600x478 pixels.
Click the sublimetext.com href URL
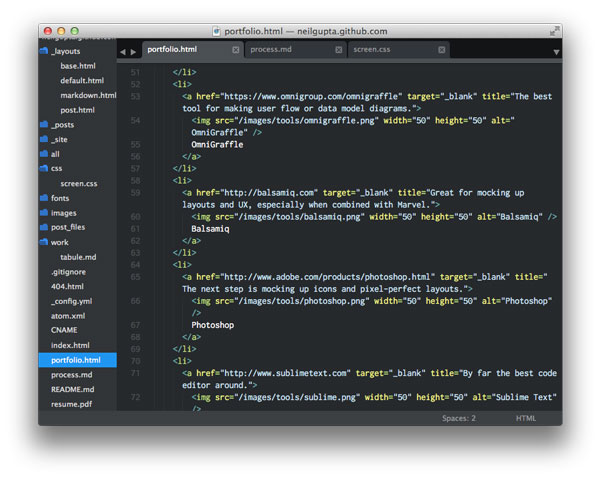pos(285,373)
